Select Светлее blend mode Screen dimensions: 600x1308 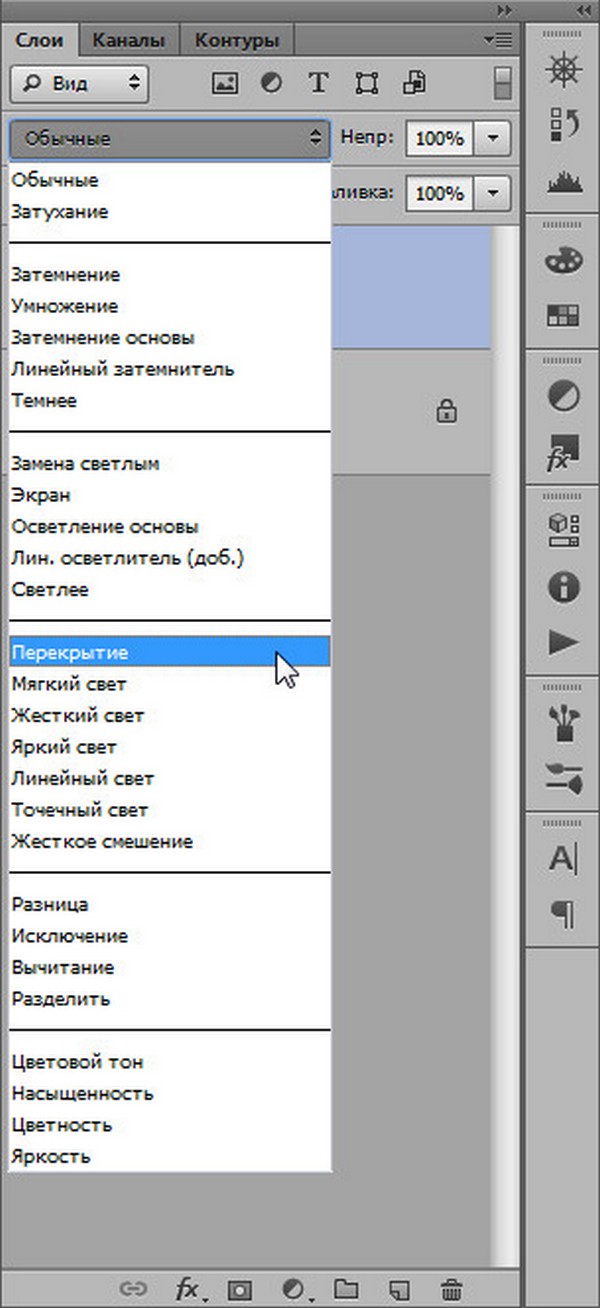169,589
